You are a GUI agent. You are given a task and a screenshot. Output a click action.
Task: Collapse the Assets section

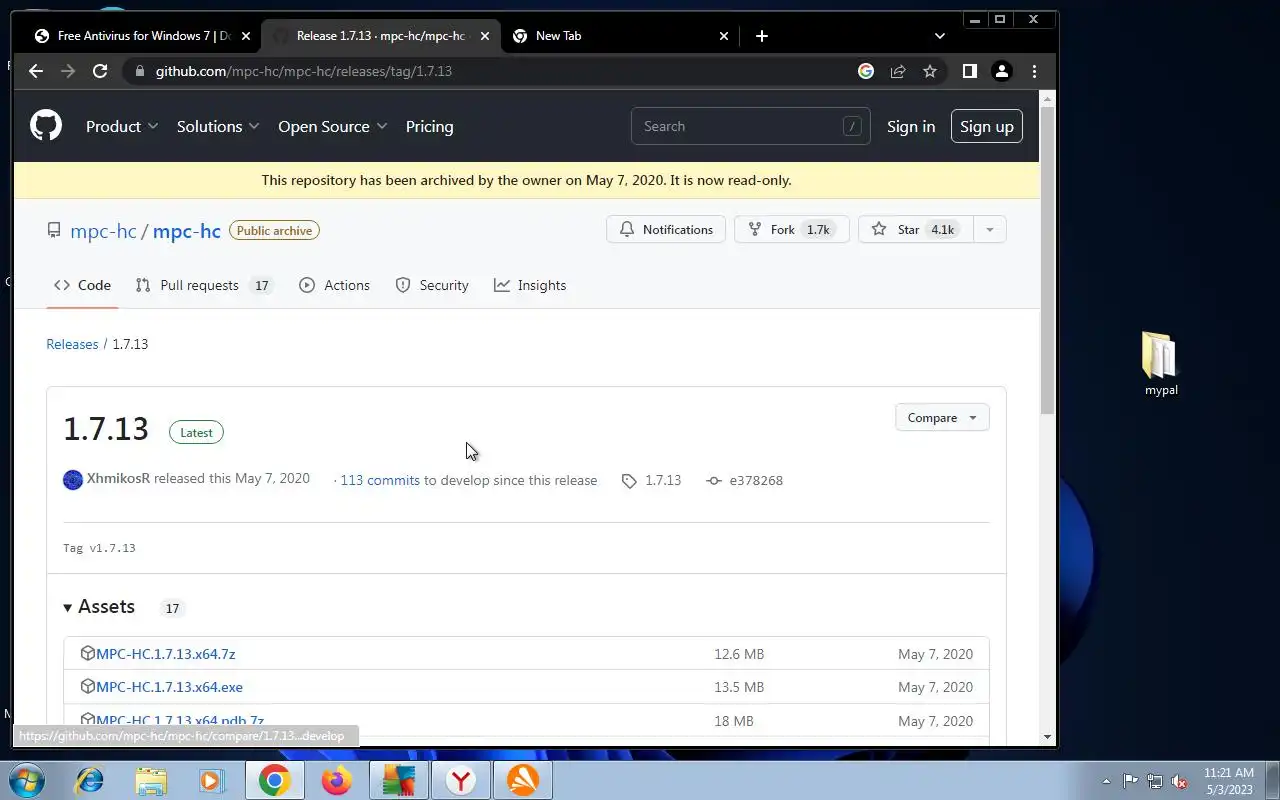98,607
